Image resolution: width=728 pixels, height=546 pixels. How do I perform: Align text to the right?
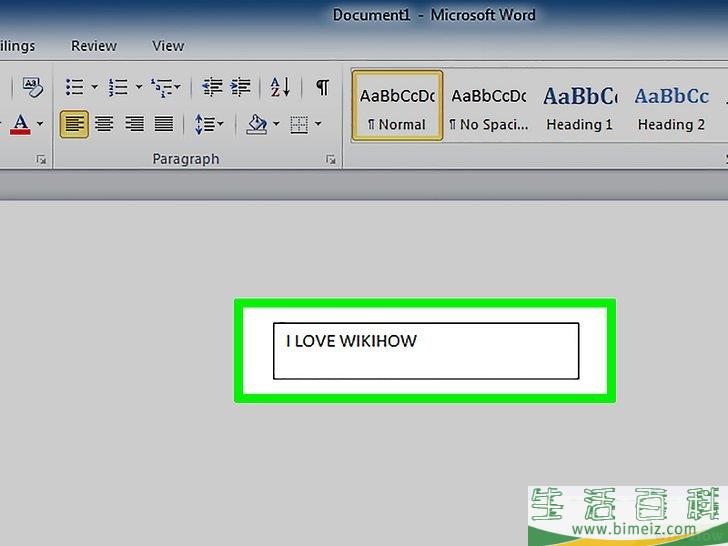(x=134, y=124)
